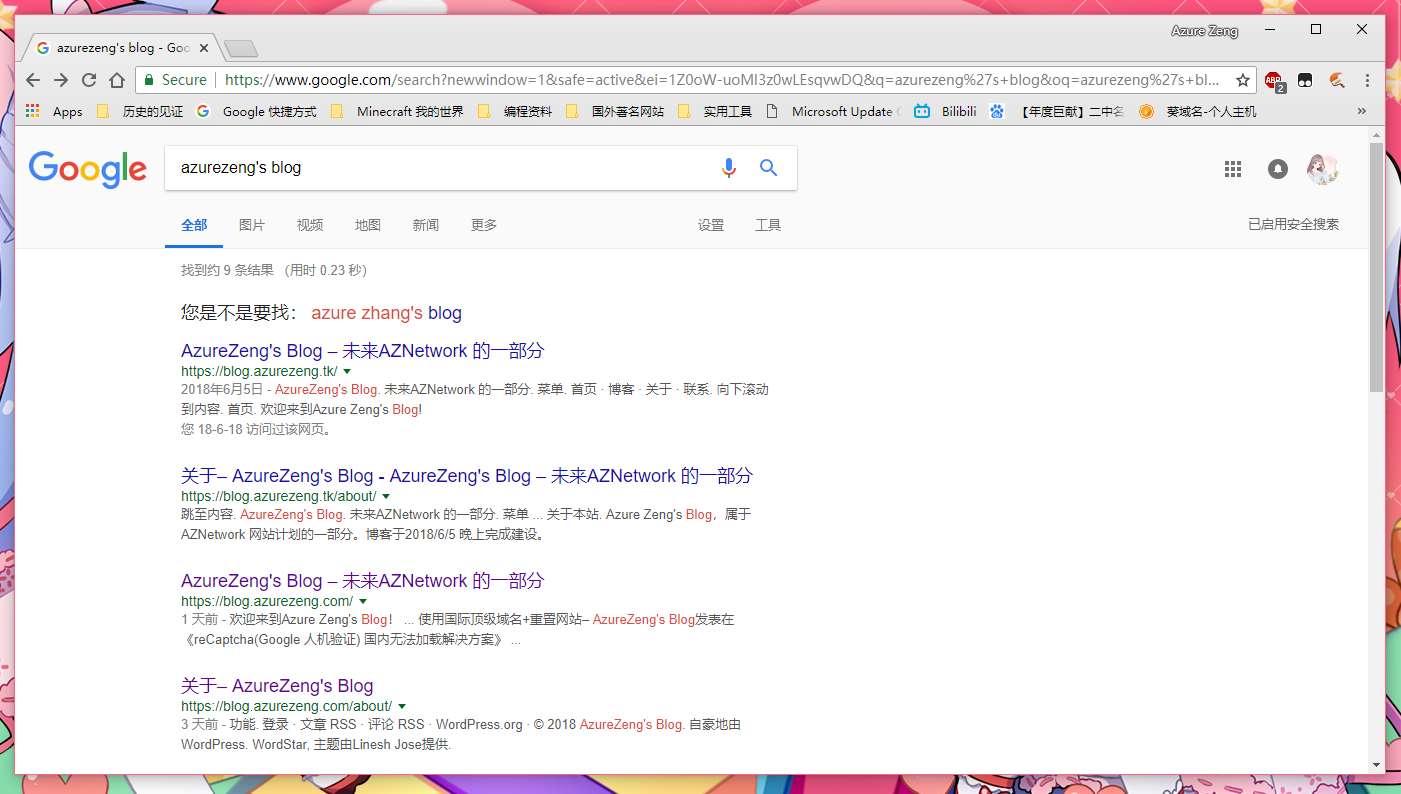Open the Azure Zeng Chrome profile button

1204,31
